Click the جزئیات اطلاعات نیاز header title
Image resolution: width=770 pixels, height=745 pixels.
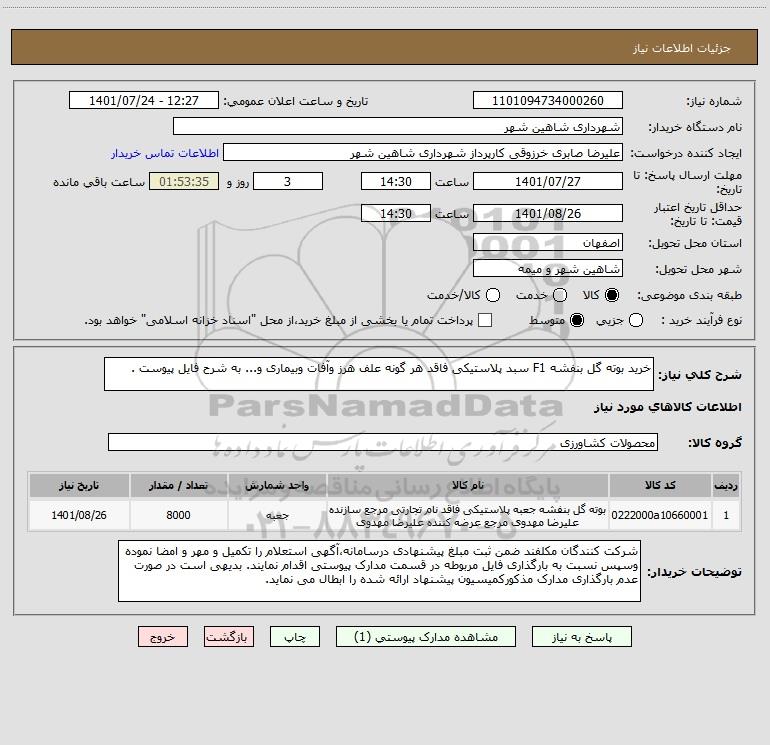[x=681, y=48]
